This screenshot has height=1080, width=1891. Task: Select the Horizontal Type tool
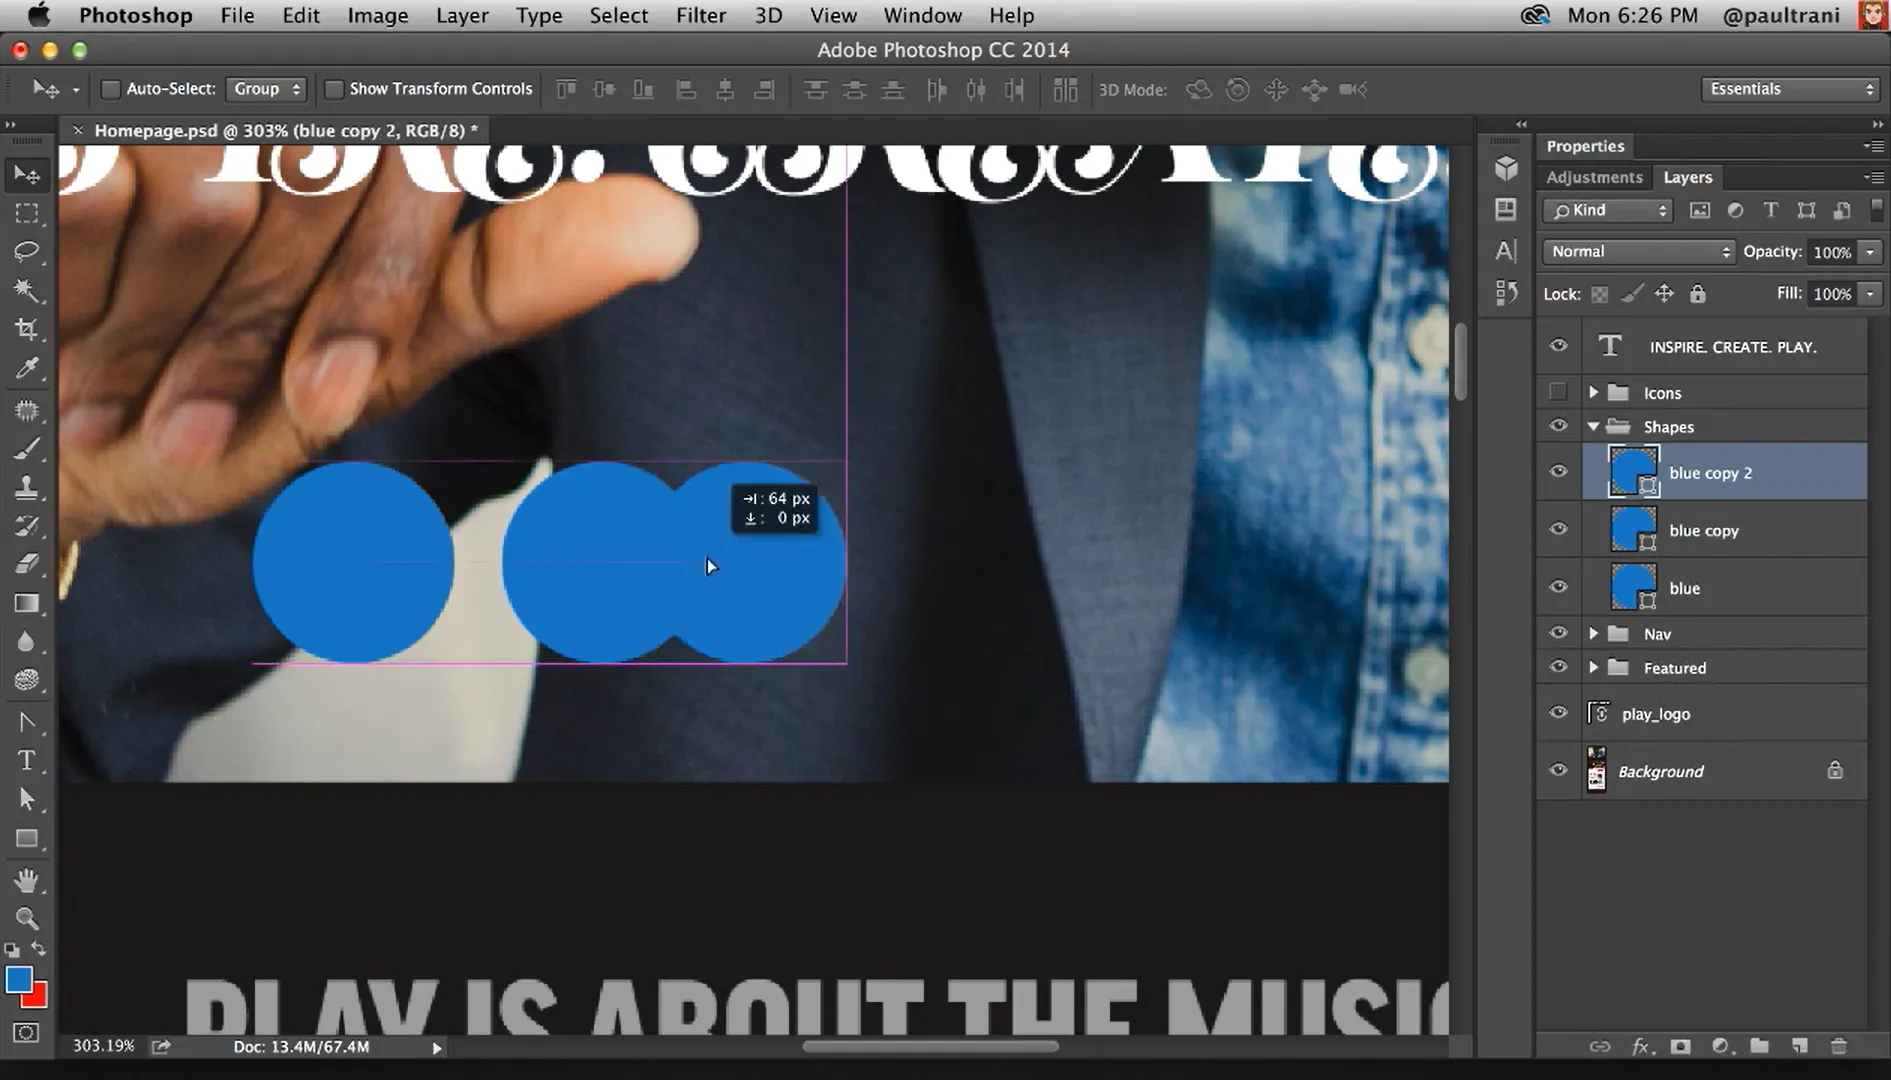pyautogui.click(x=27, y=761)
